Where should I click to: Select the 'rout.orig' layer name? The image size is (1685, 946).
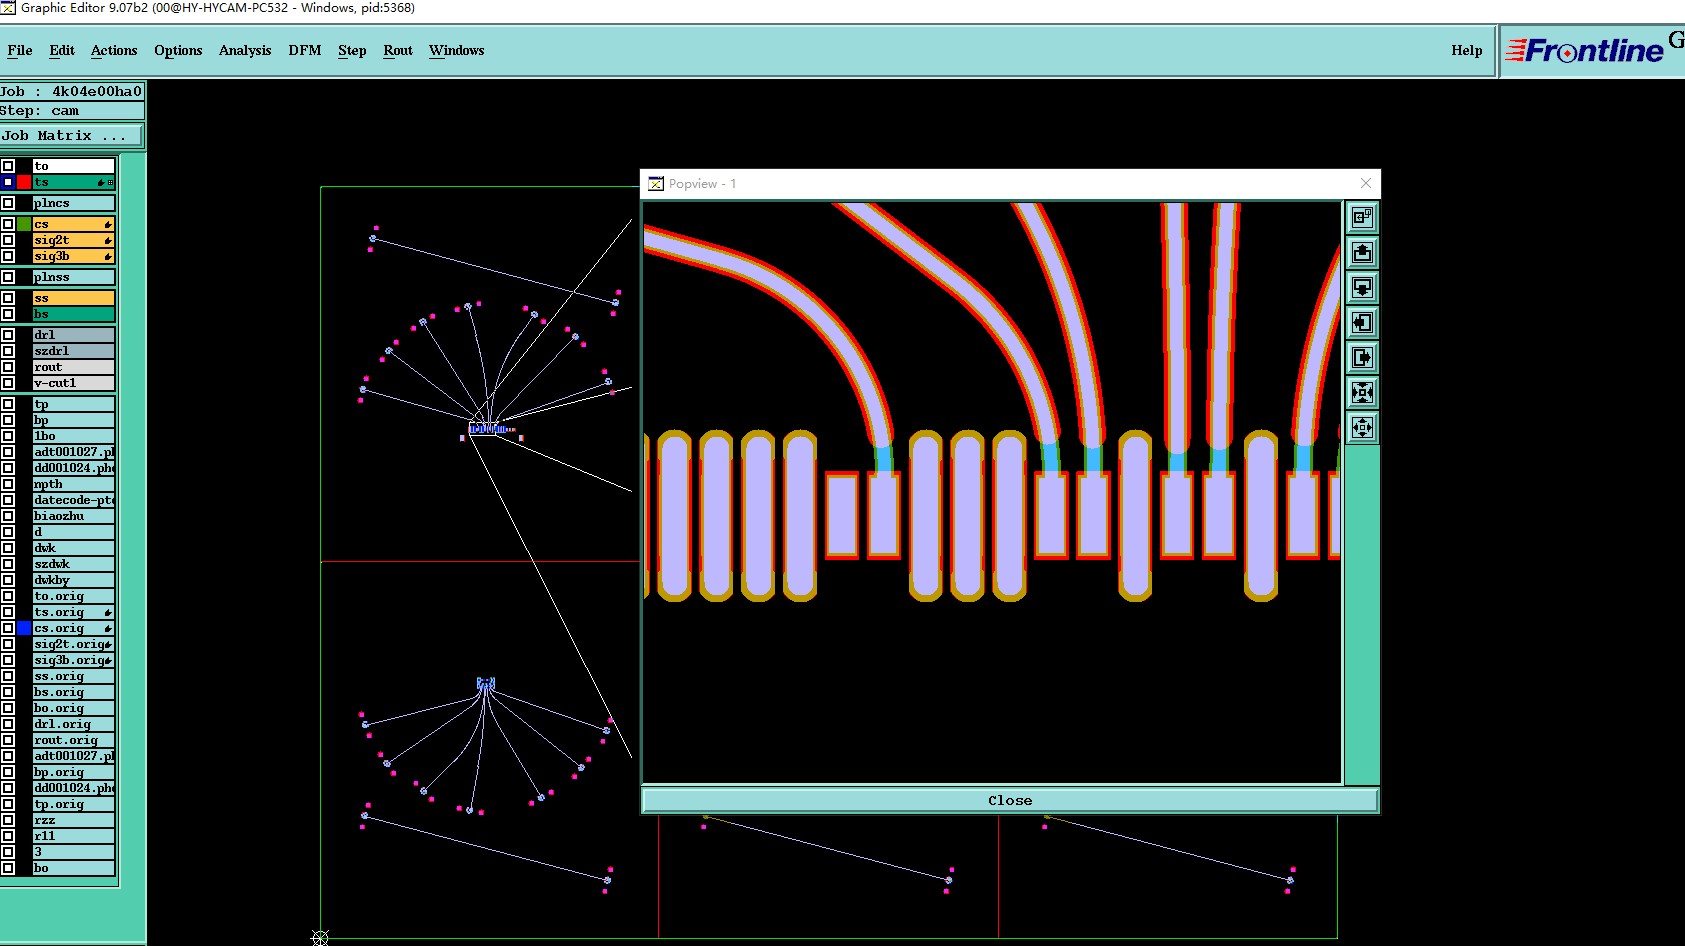(x=74, y=740)
